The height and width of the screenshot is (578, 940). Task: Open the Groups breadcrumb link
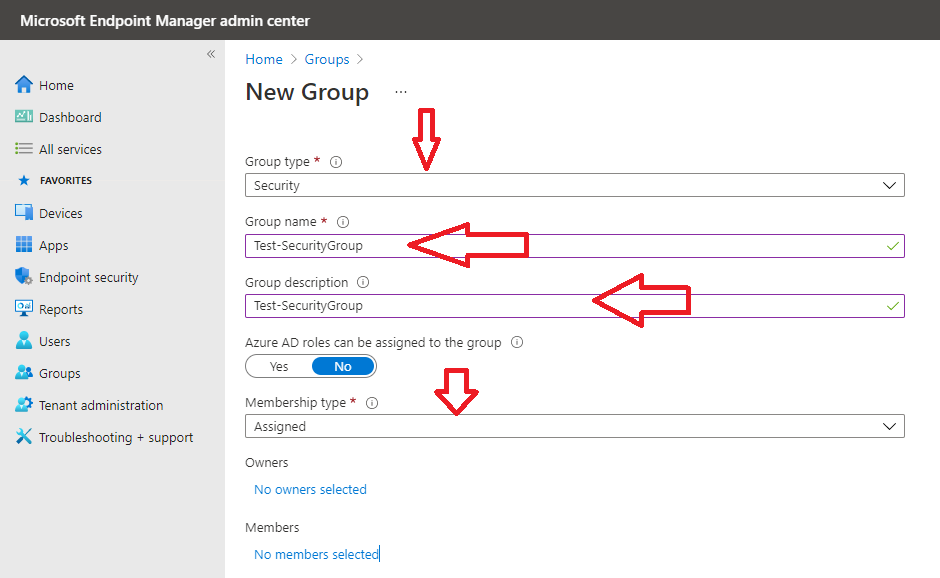click(327, 59)
